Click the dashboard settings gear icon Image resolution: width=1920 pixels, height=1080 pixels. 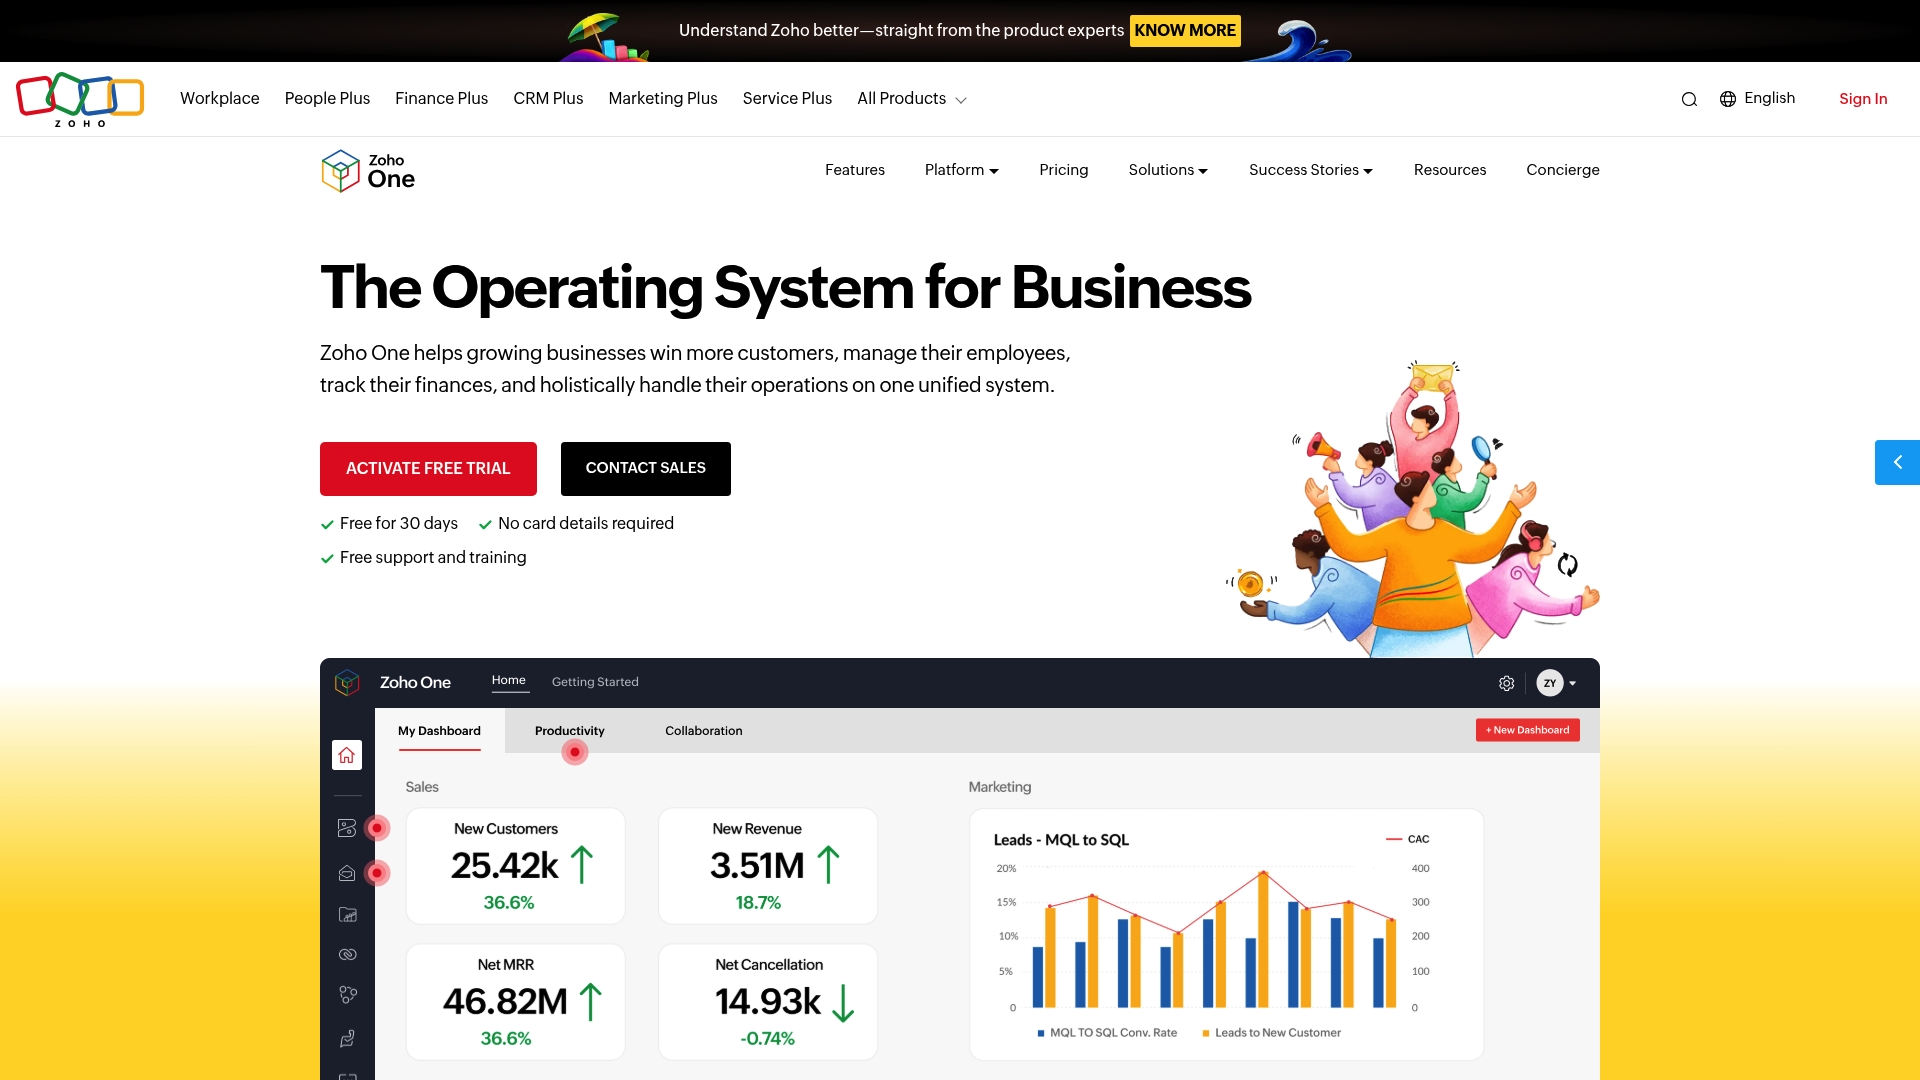tap(1507, 683)
